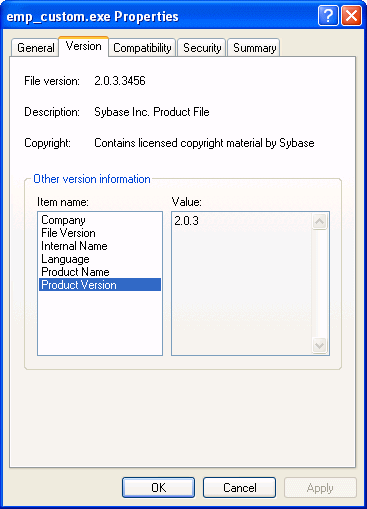The height and width of the screenshot is (509, 367).
Task: Dismiss dialog with Cancel button
Action: point(239,487)
